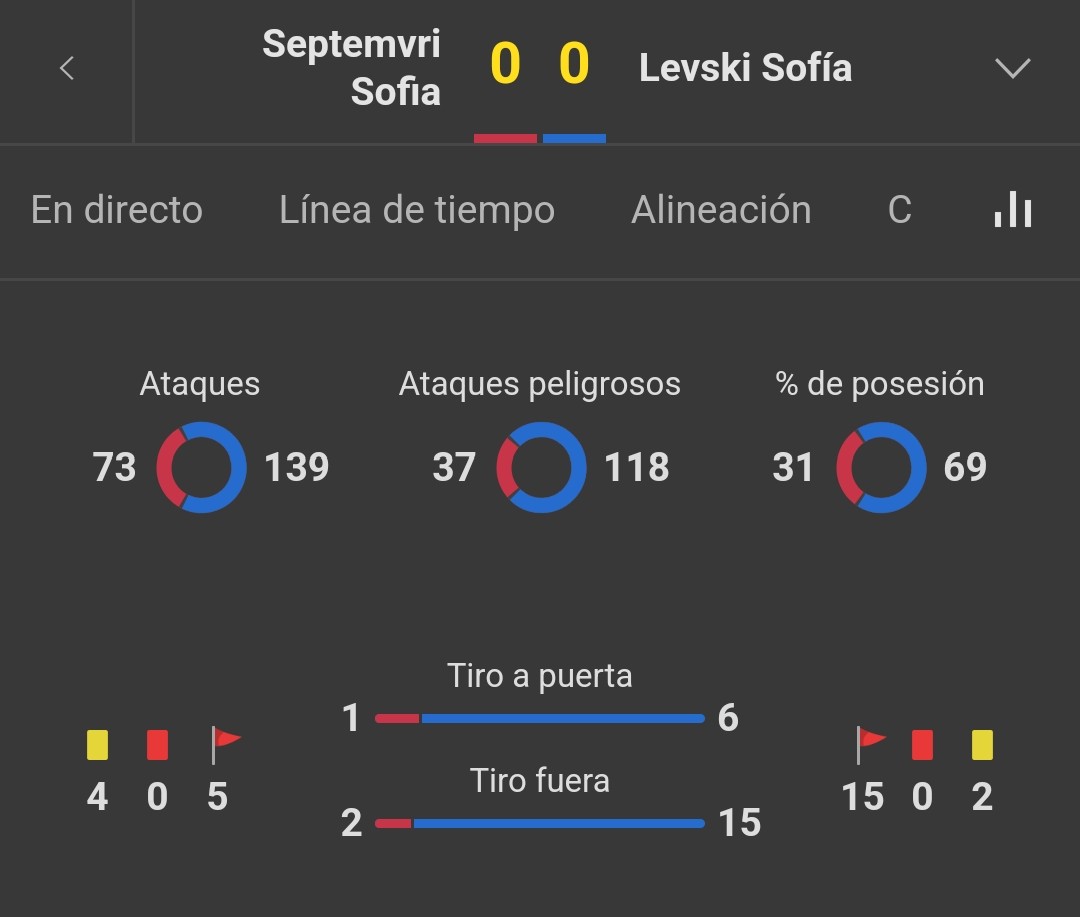Open the statistics bar chart tab

pyautogui.click(x=1012, y=209)
